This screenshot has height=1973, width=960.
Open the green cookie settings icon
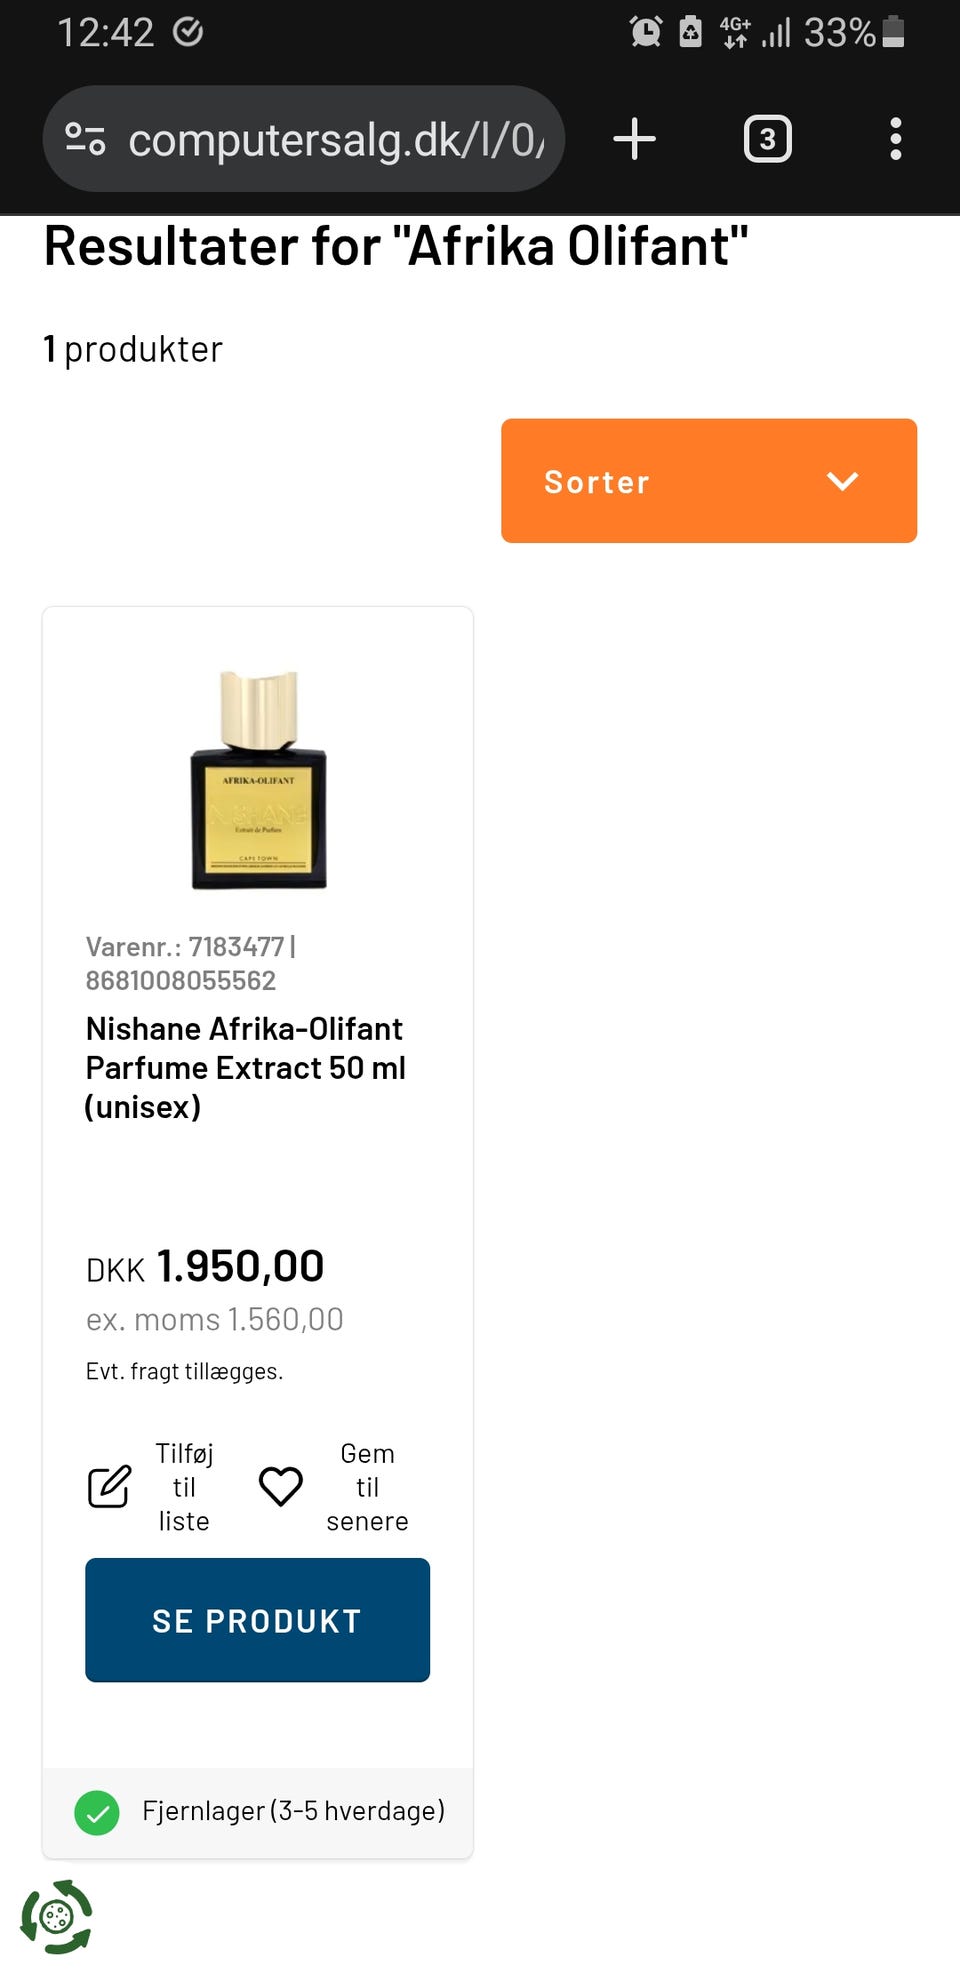[56, 1916]
